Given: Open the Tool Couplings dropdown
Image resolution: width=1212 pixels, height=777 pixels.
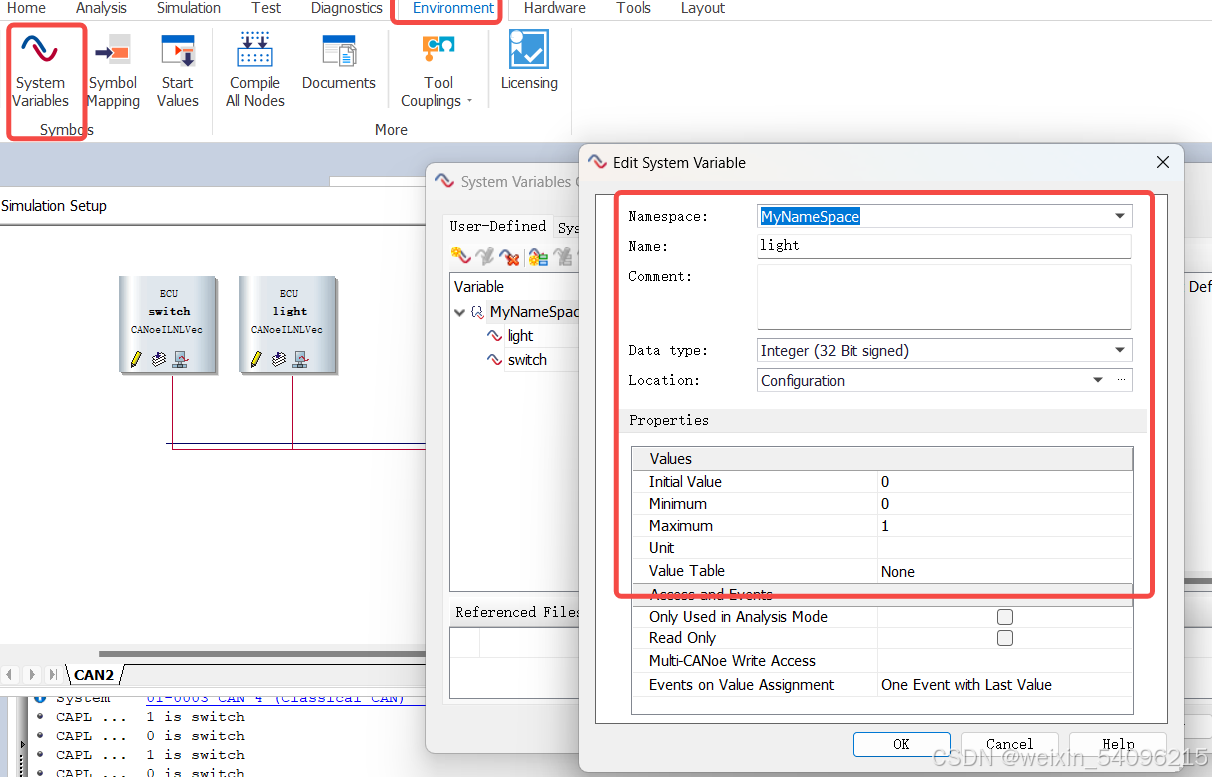Looking at the screenshot, I should 438,70.
